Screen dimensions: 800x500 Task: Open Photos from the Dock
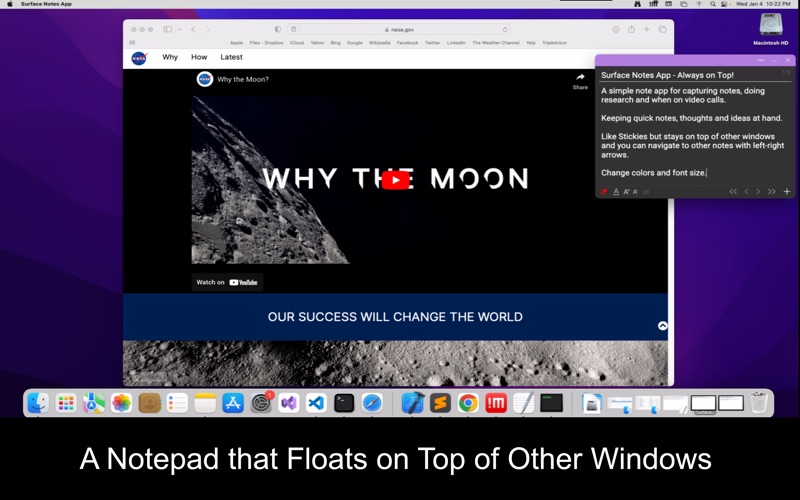click(121, 403)
